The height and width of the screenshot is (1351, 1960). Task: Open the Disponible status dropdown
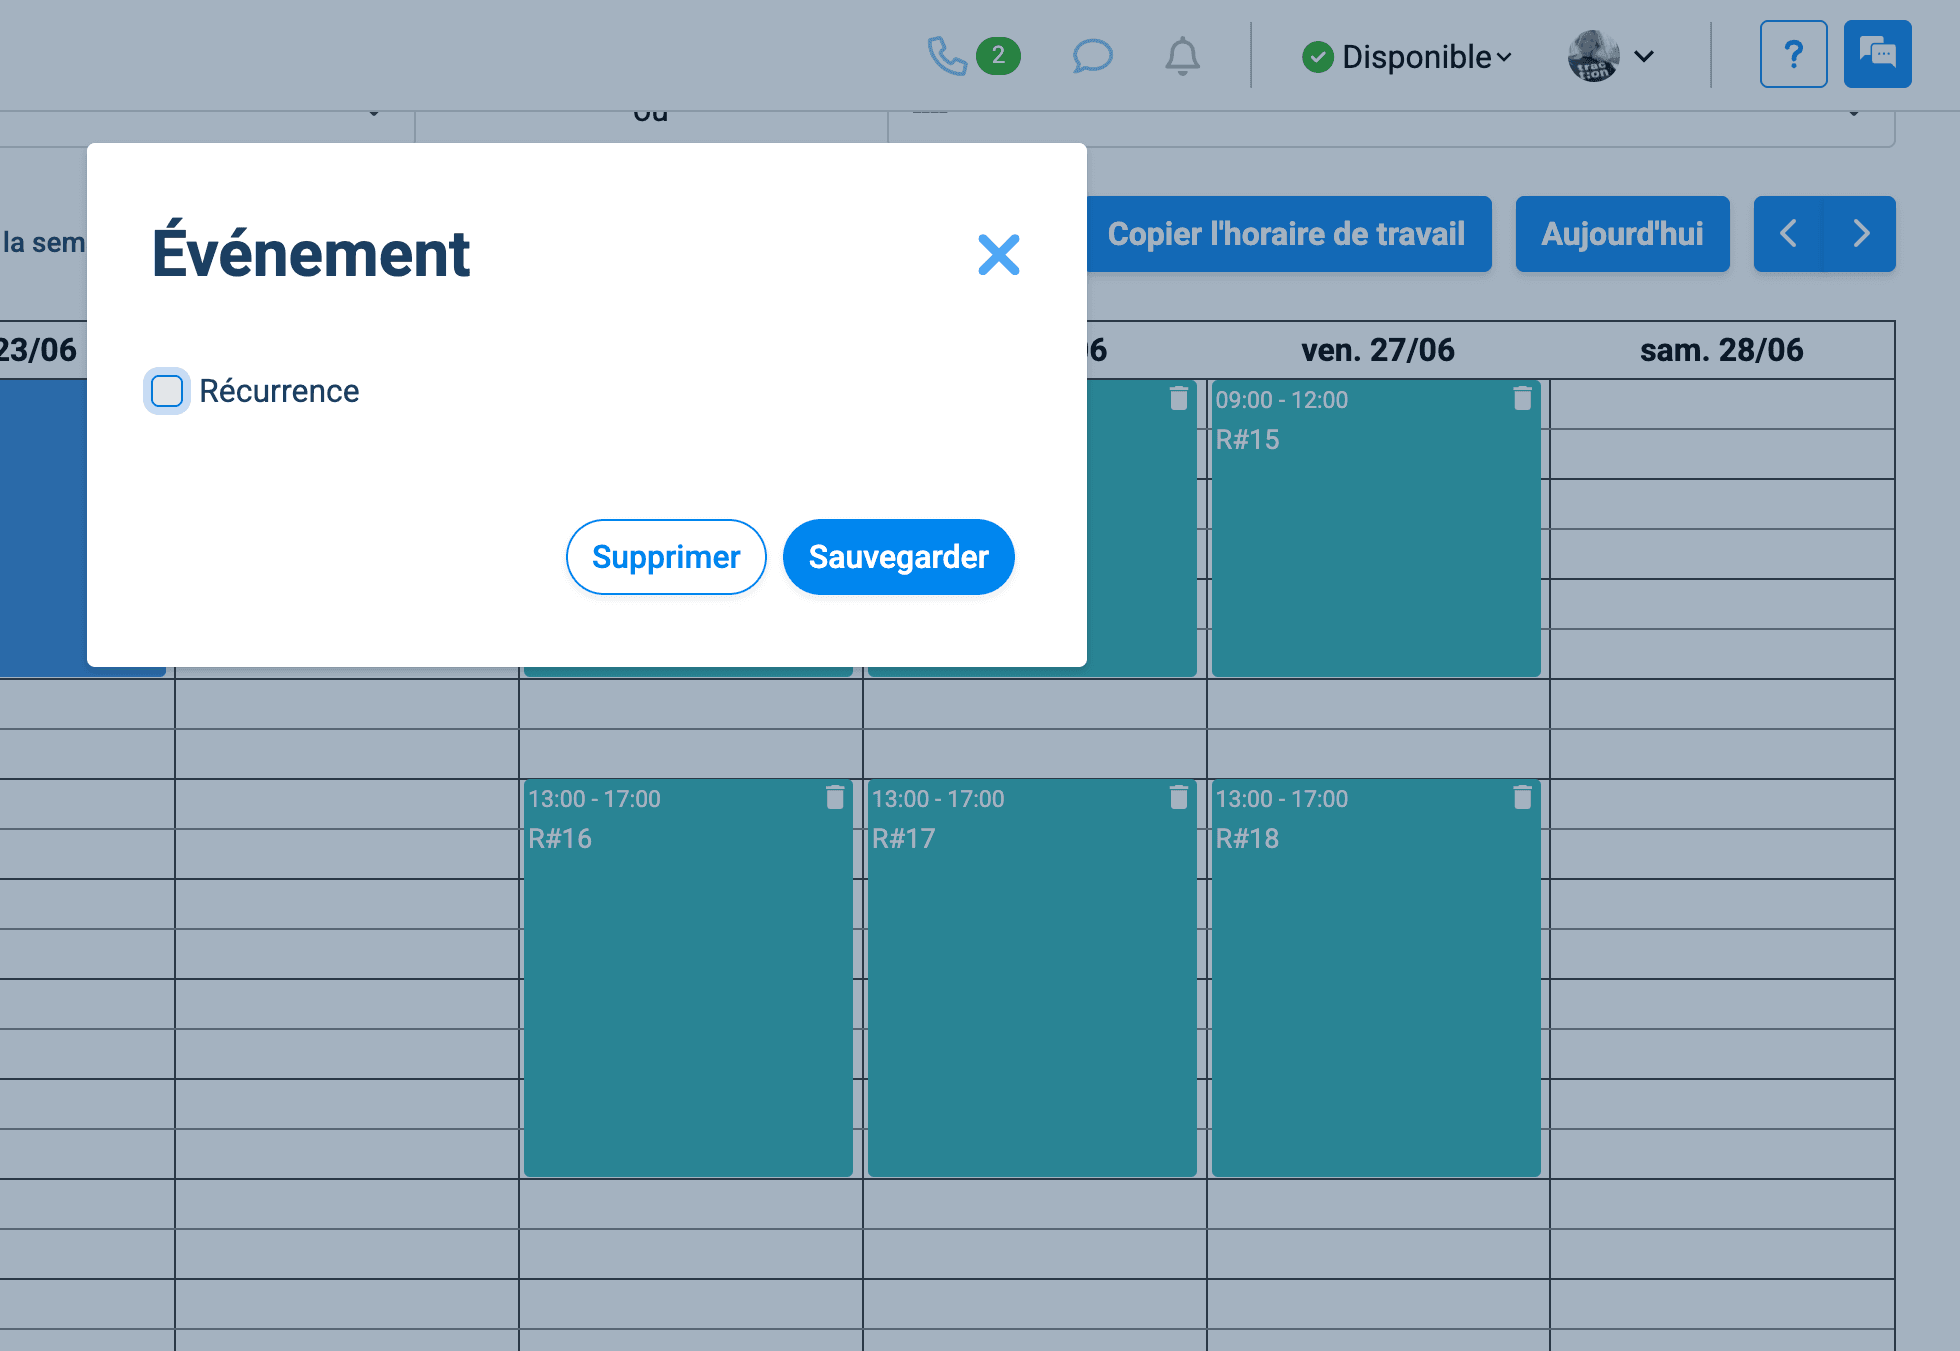click(1407, 57)
